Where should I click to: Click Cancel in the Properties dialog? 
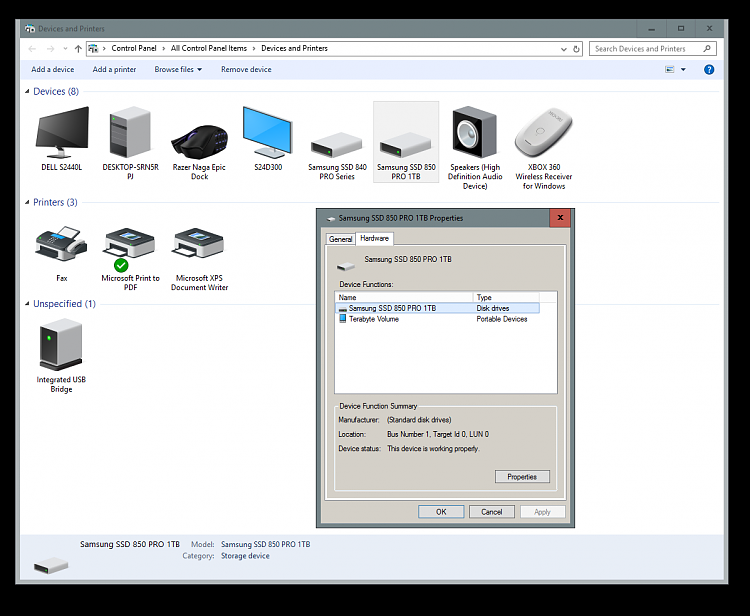[492, 512]
